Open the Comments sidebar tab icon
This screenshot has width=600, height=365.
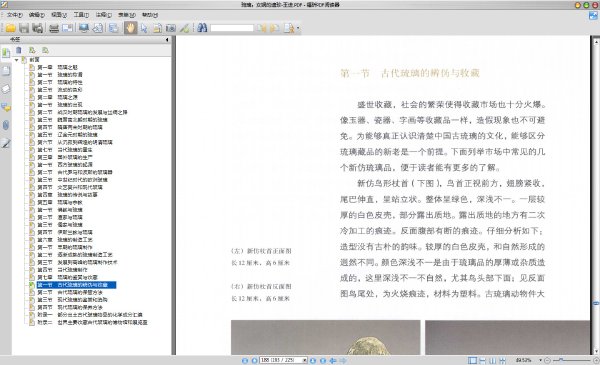point(6,108)
